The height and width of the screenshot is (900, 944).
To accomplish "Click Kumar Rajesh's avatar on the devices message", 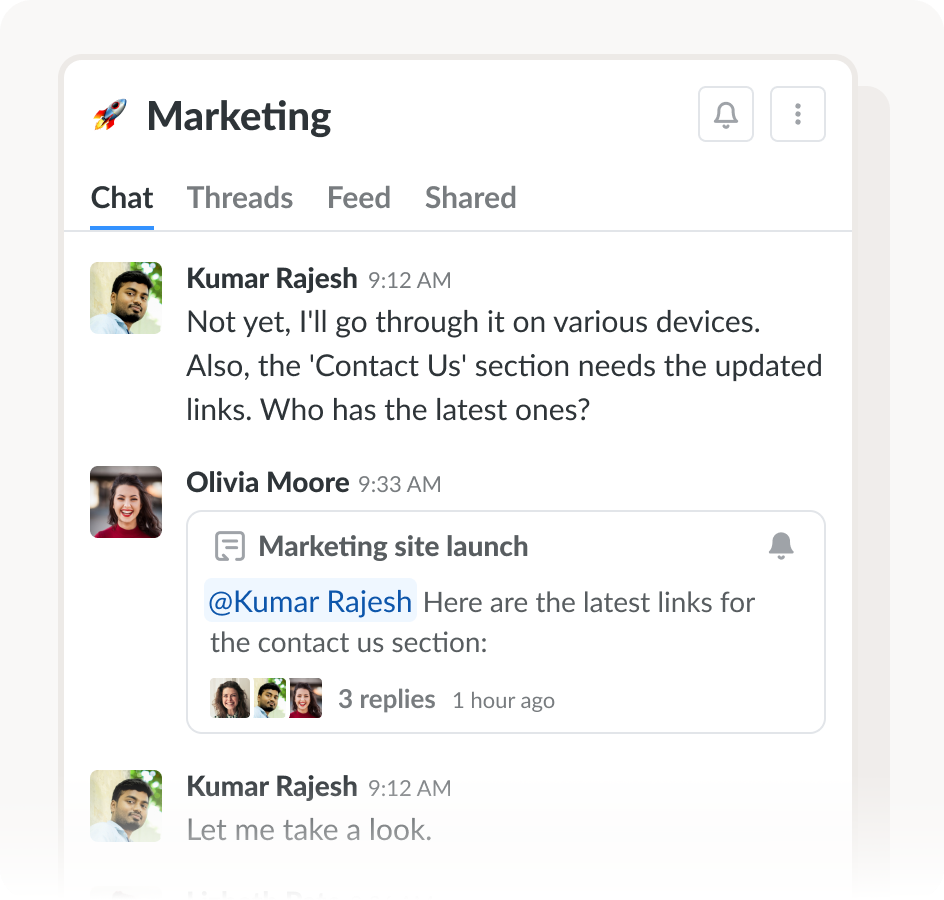I will (126, 298).
